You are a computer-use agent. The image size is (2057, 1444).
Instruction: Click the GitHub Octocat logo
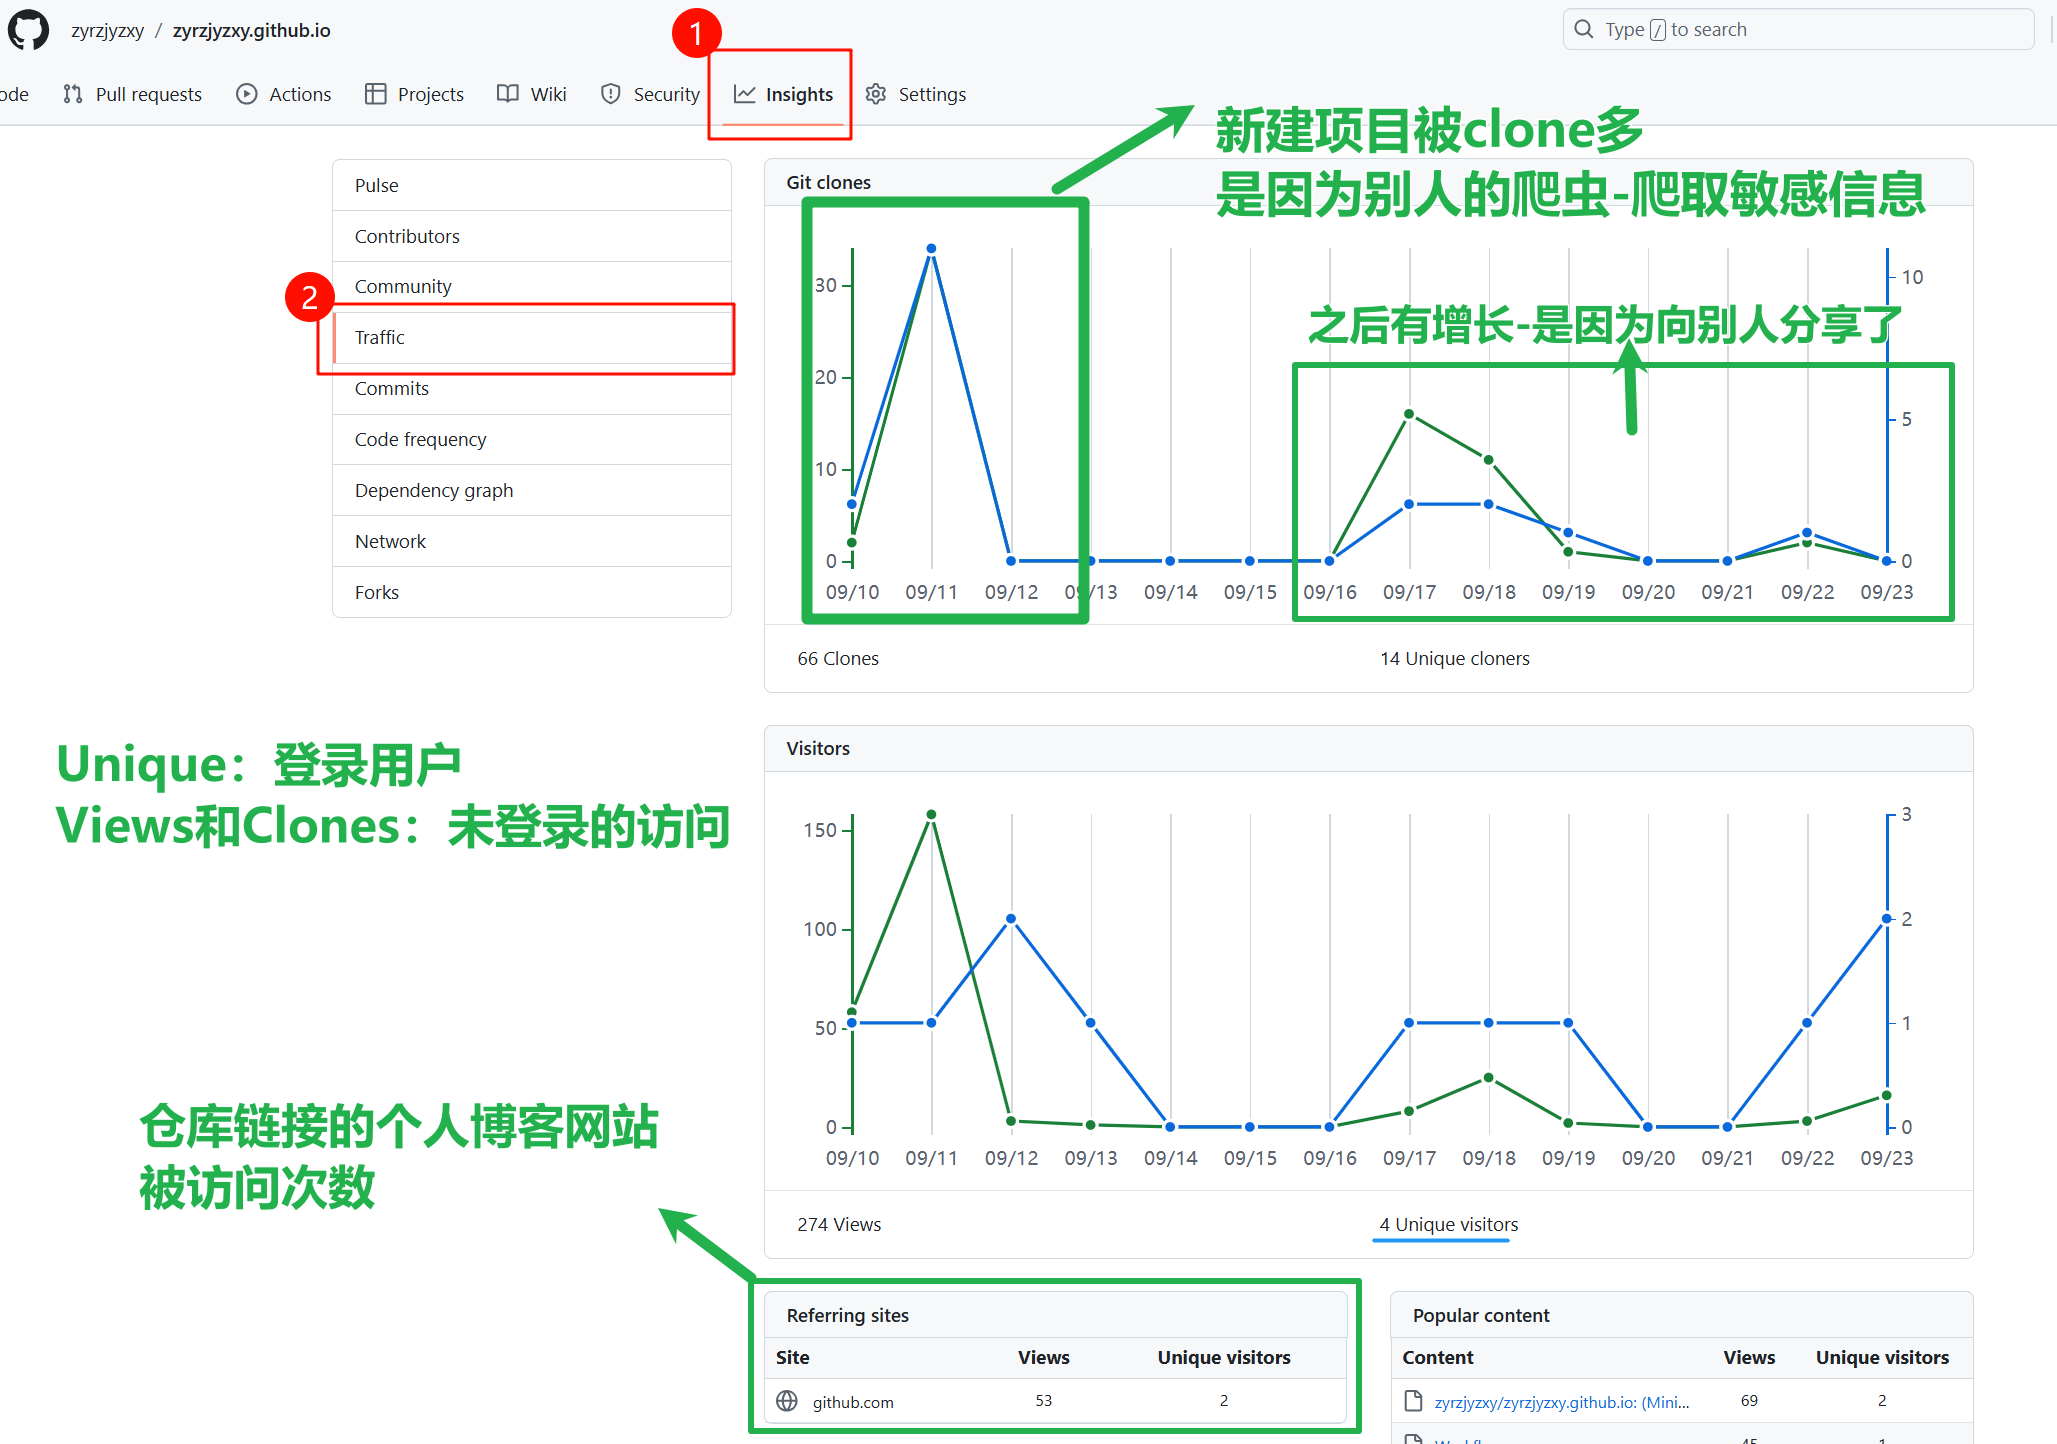[x=28, y=30]
